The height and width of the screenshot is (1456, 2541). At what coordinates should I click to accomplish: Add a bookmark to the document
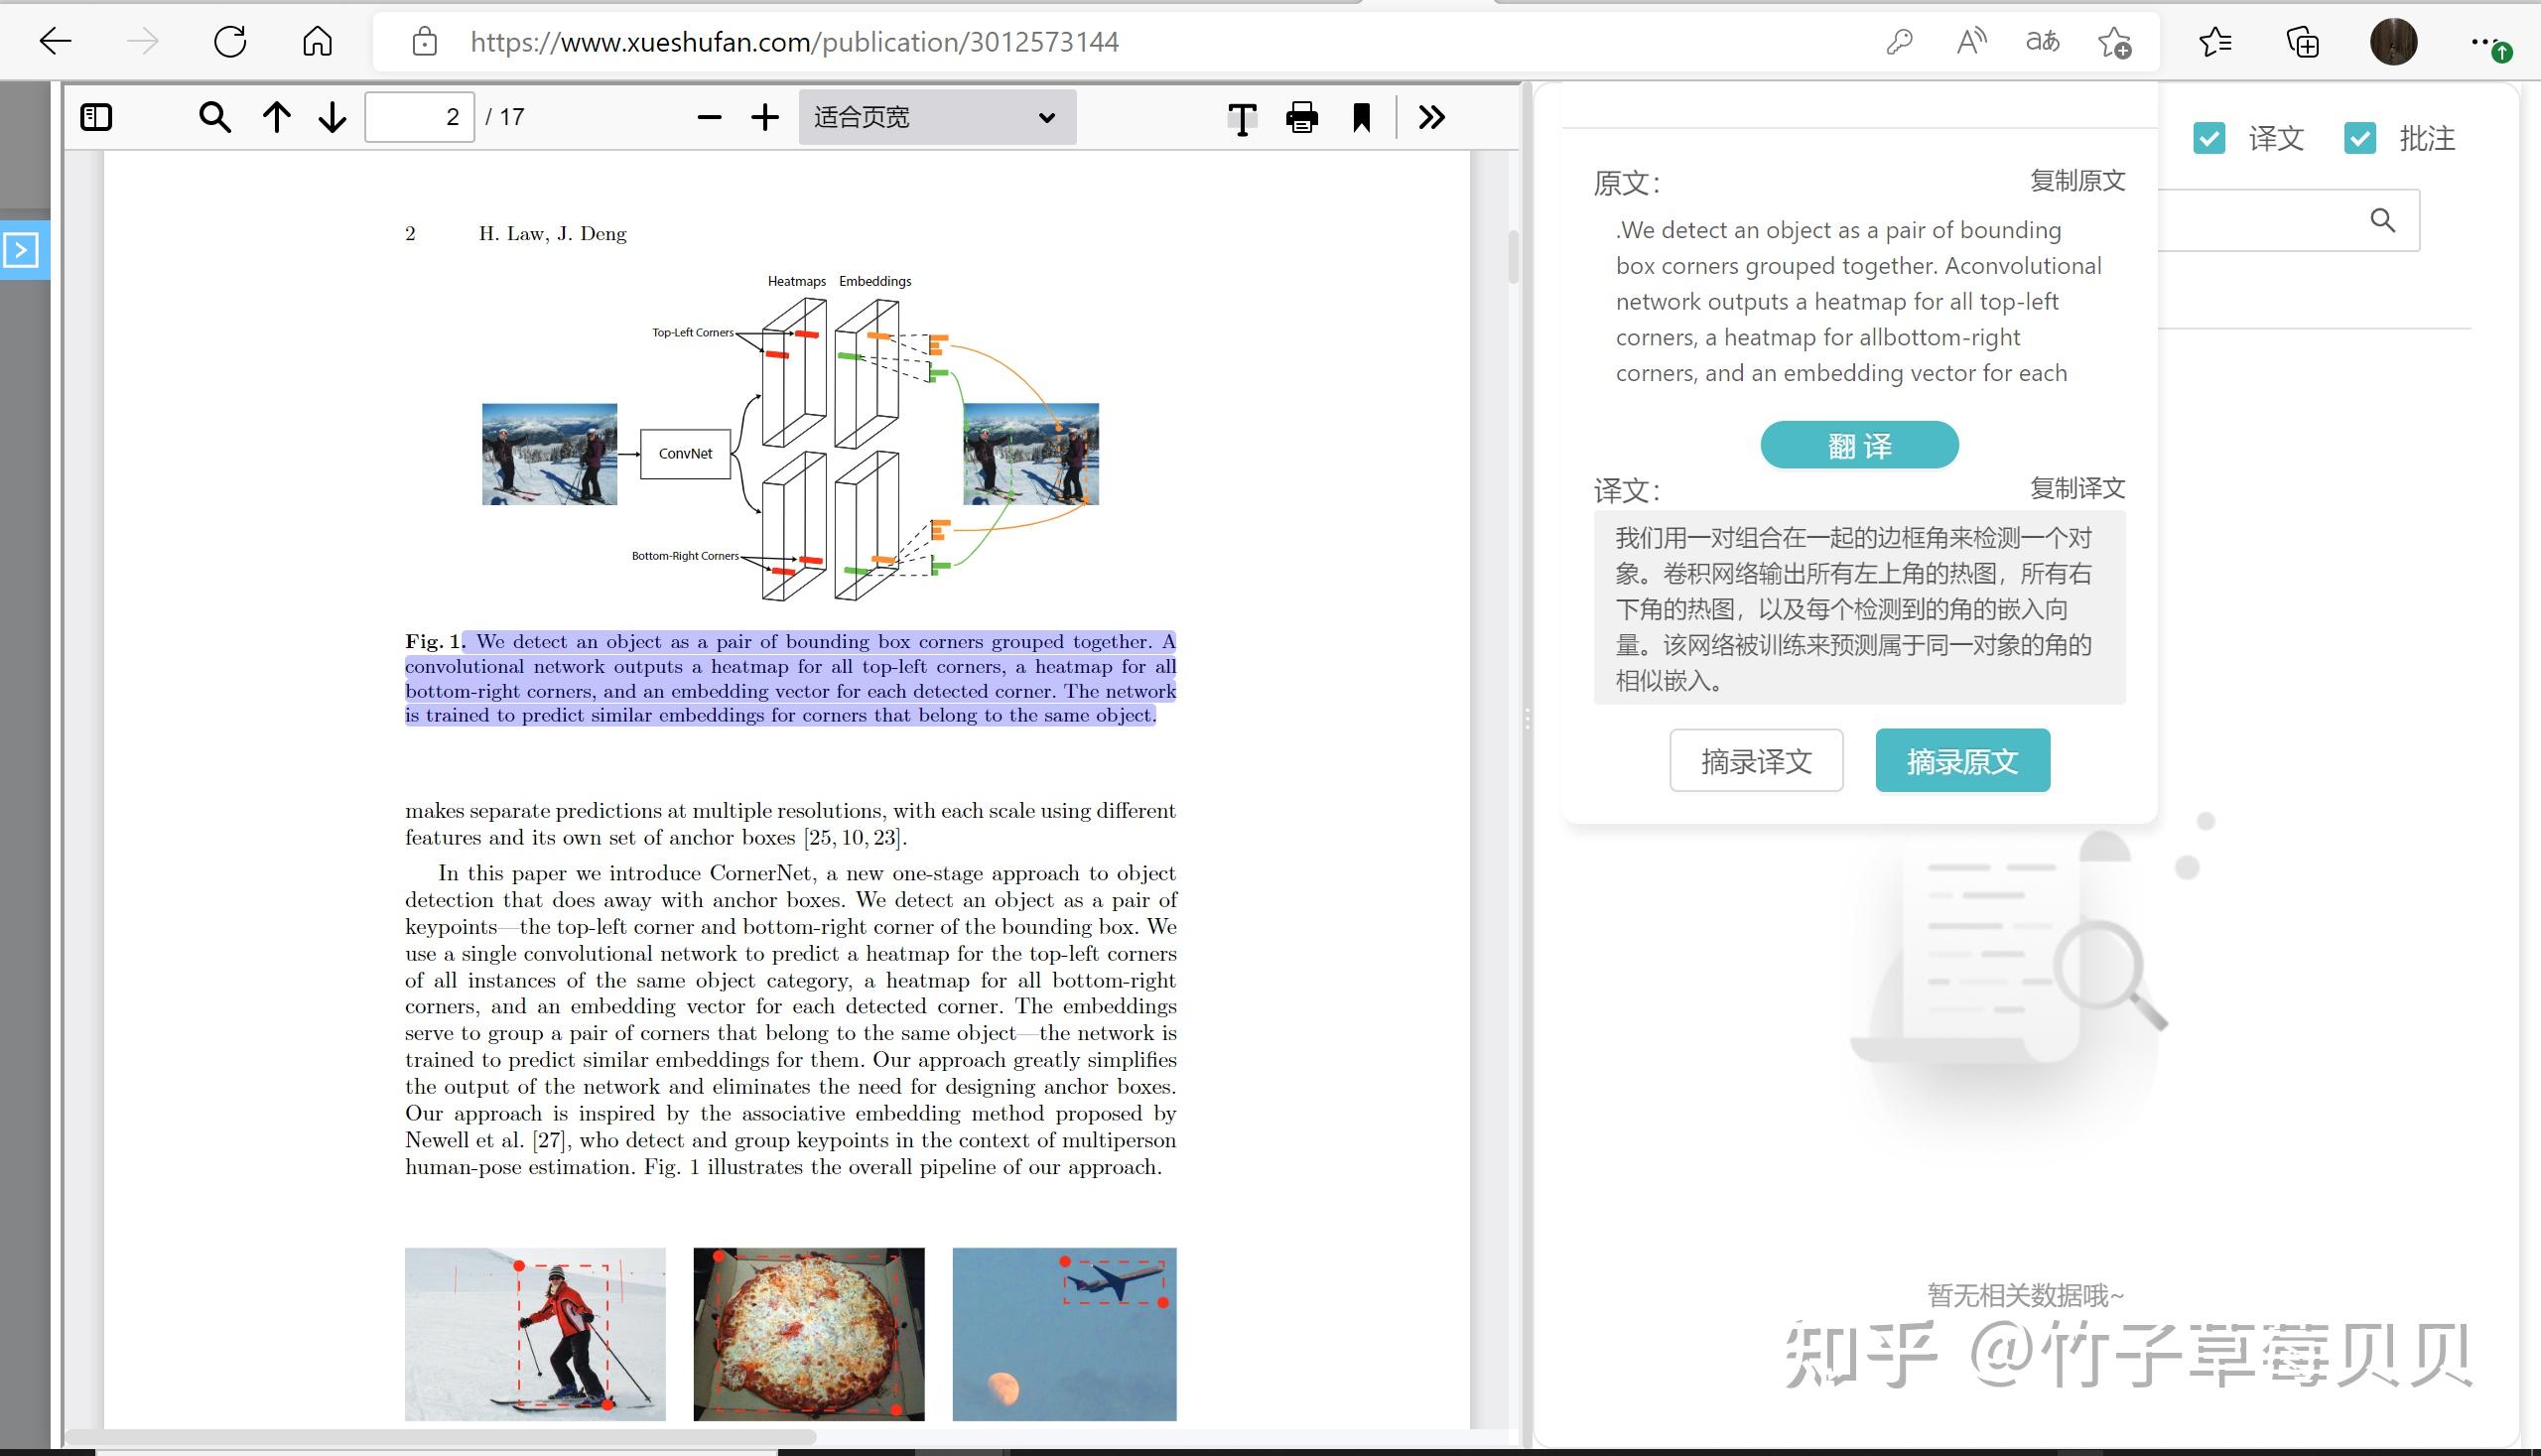coord(1360,117)
